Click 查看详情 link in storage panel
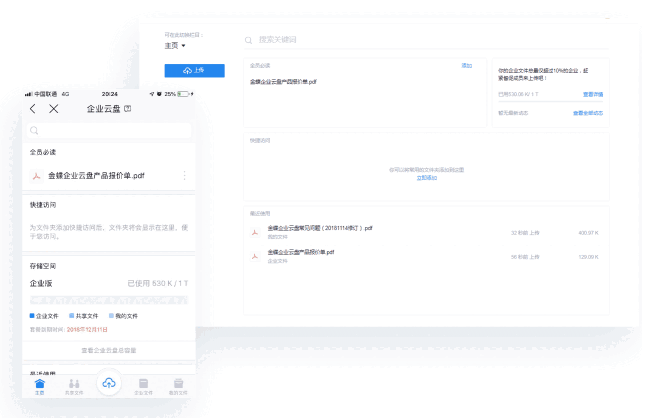The width and height of the screenshot is (650, 418). pyautogui.click(x=593, y=94)
